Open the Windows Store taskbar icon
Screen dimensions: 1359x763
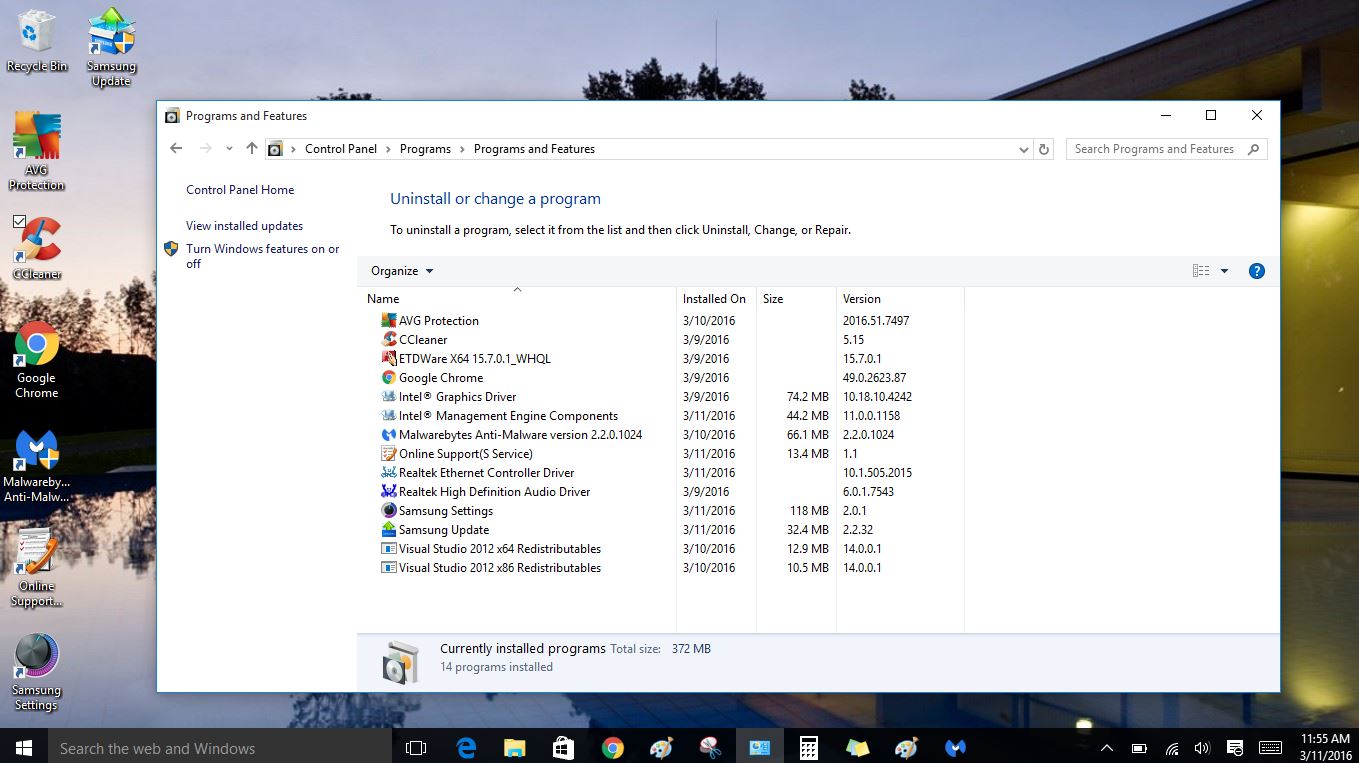pos(564,747)
